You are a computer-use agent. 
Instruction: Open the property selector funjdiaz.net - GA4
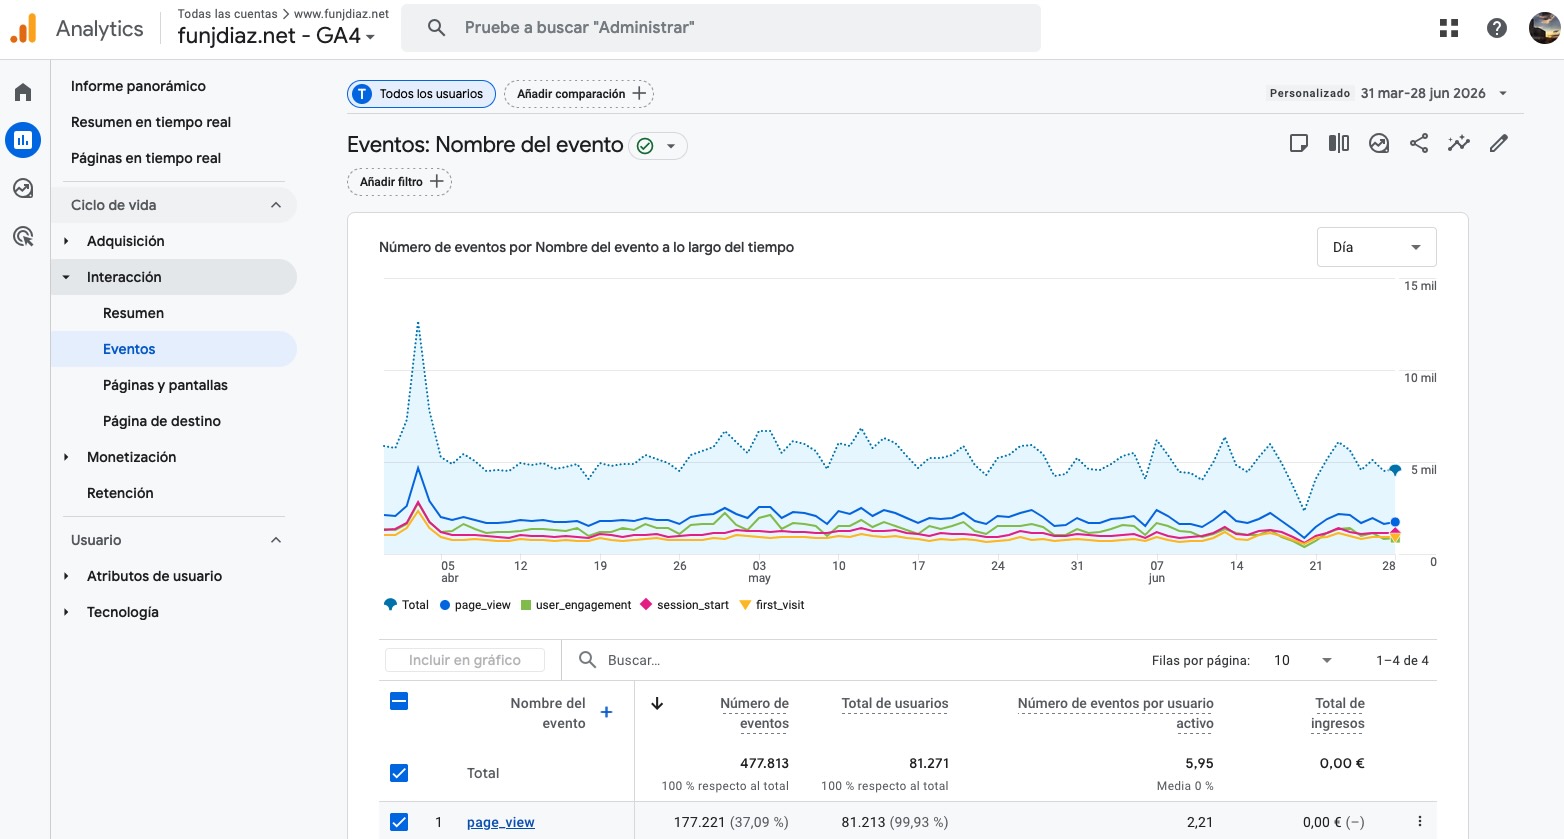point(276,36)
